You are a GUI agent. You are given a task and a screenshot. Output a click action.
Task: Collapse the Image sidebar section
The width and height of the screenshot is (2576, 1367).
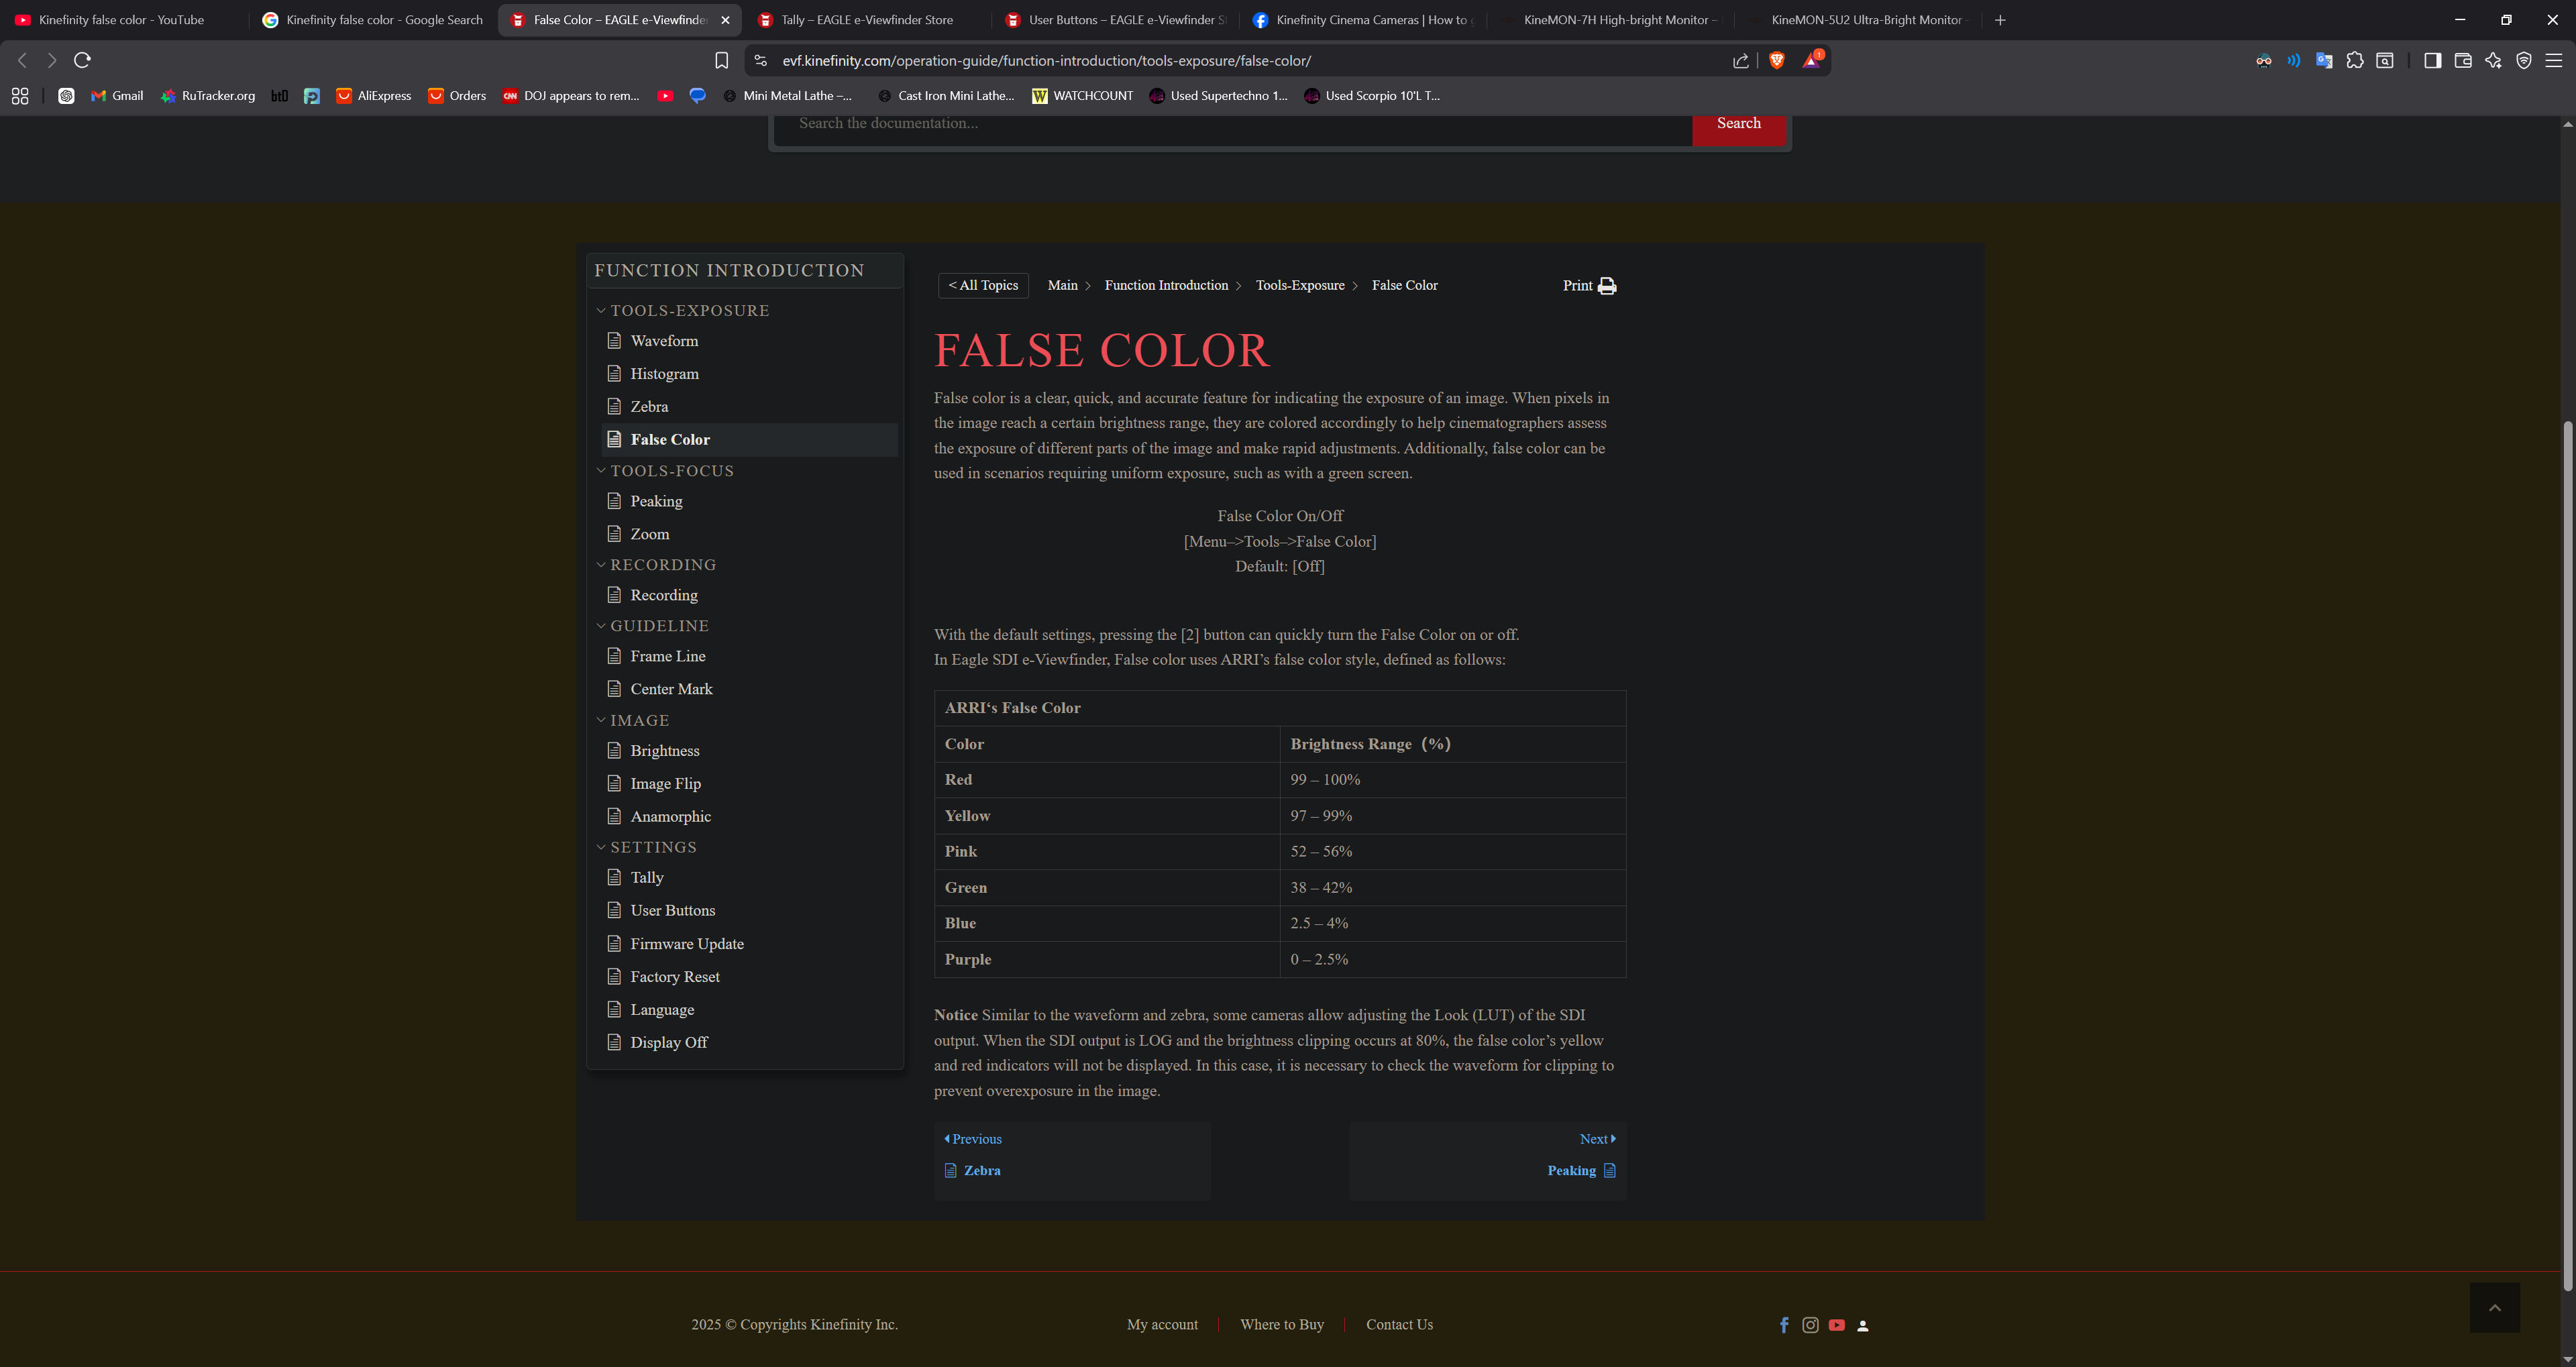(x=602, y=720)
